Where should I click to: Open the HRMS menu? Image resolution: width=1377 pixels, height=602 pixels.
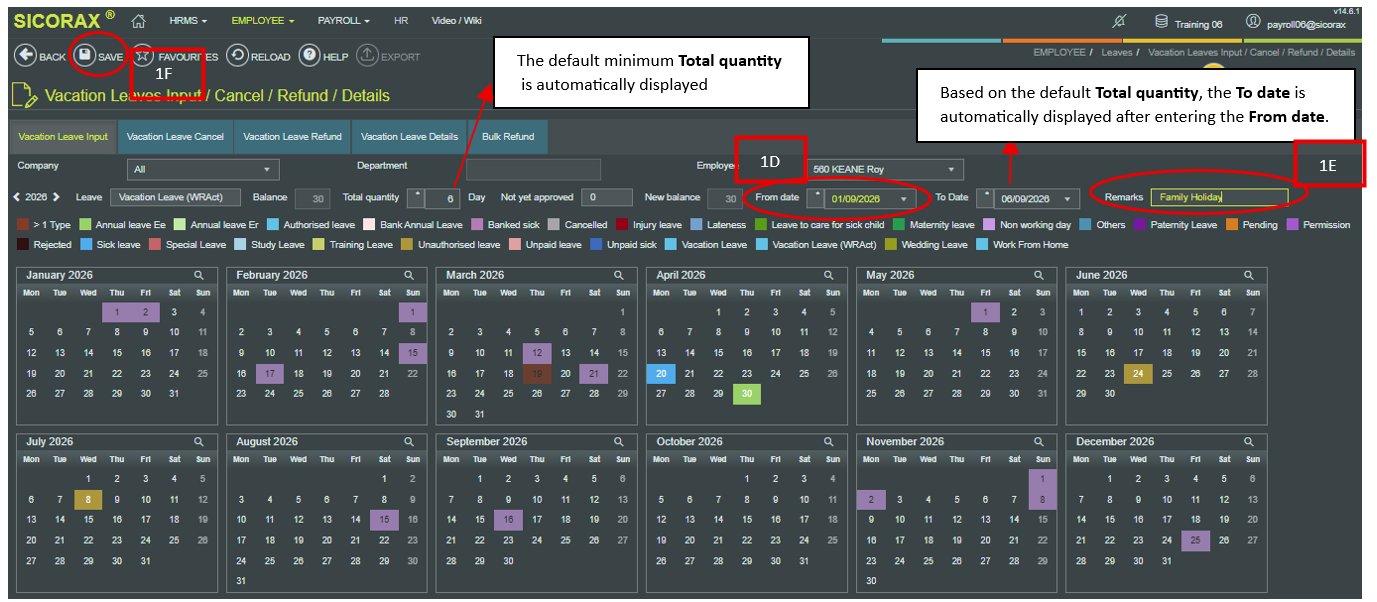pos(188,21)
